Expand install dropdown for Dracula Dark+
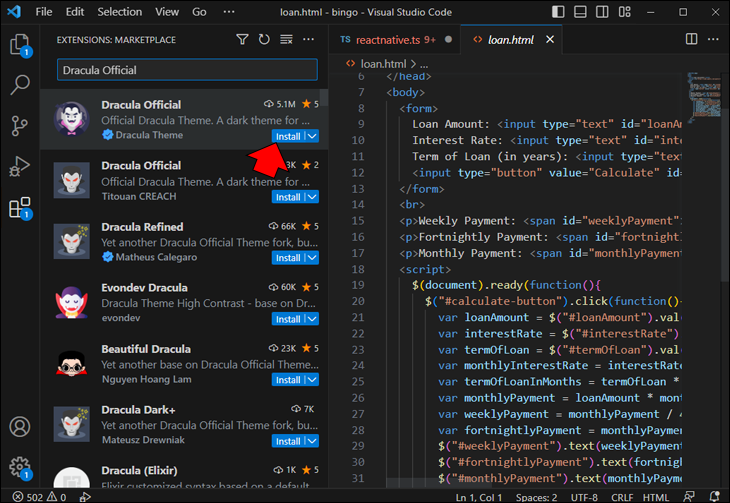Viewport: 730px width, 503px height. click(x=312, y=441)
